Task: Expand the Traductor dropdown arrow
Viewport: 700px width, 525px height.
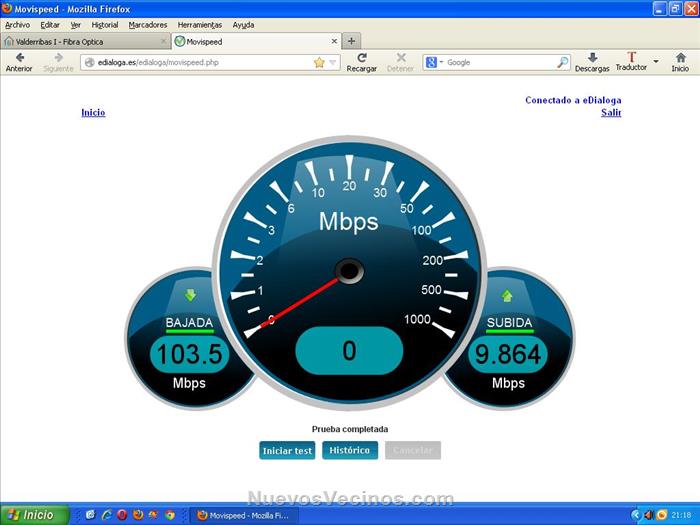Action: pyautogui.click(x=656, y=62)
